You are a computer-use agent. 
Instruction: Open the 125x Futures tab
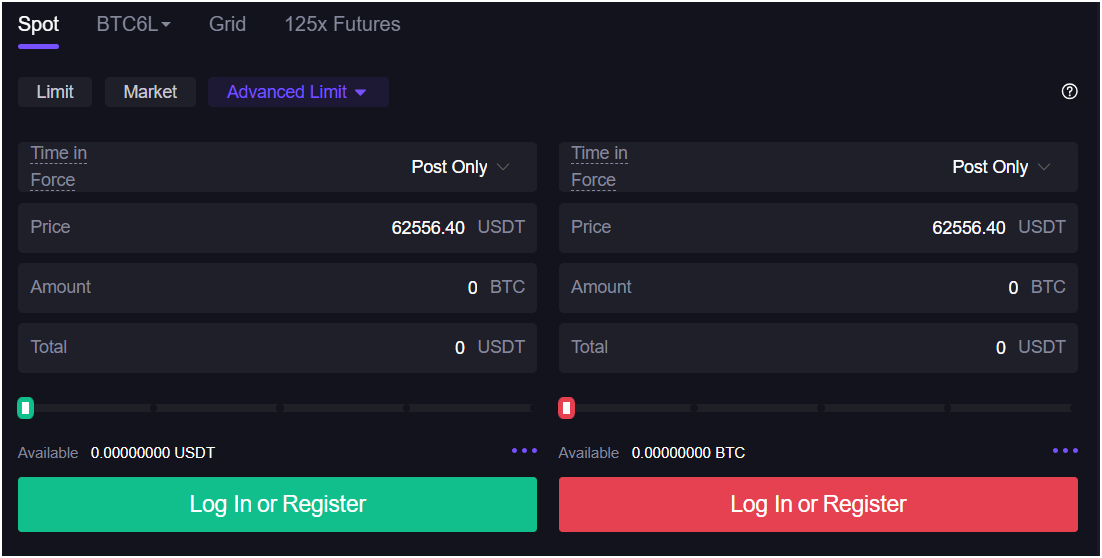pos(342,25)
